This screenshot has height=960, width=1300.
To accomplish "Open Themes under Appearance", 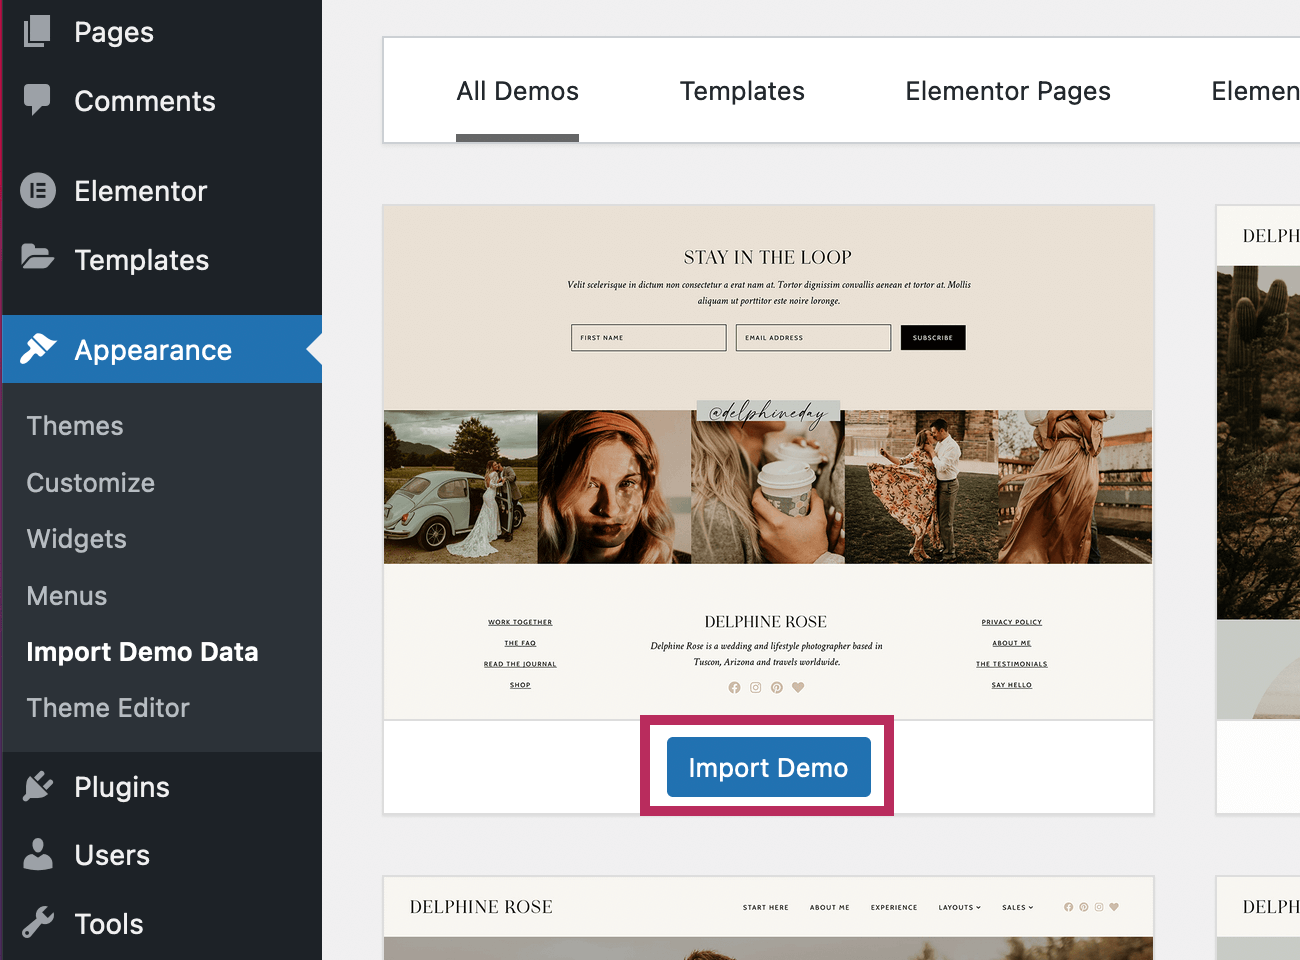I will [x=75, y=426].
